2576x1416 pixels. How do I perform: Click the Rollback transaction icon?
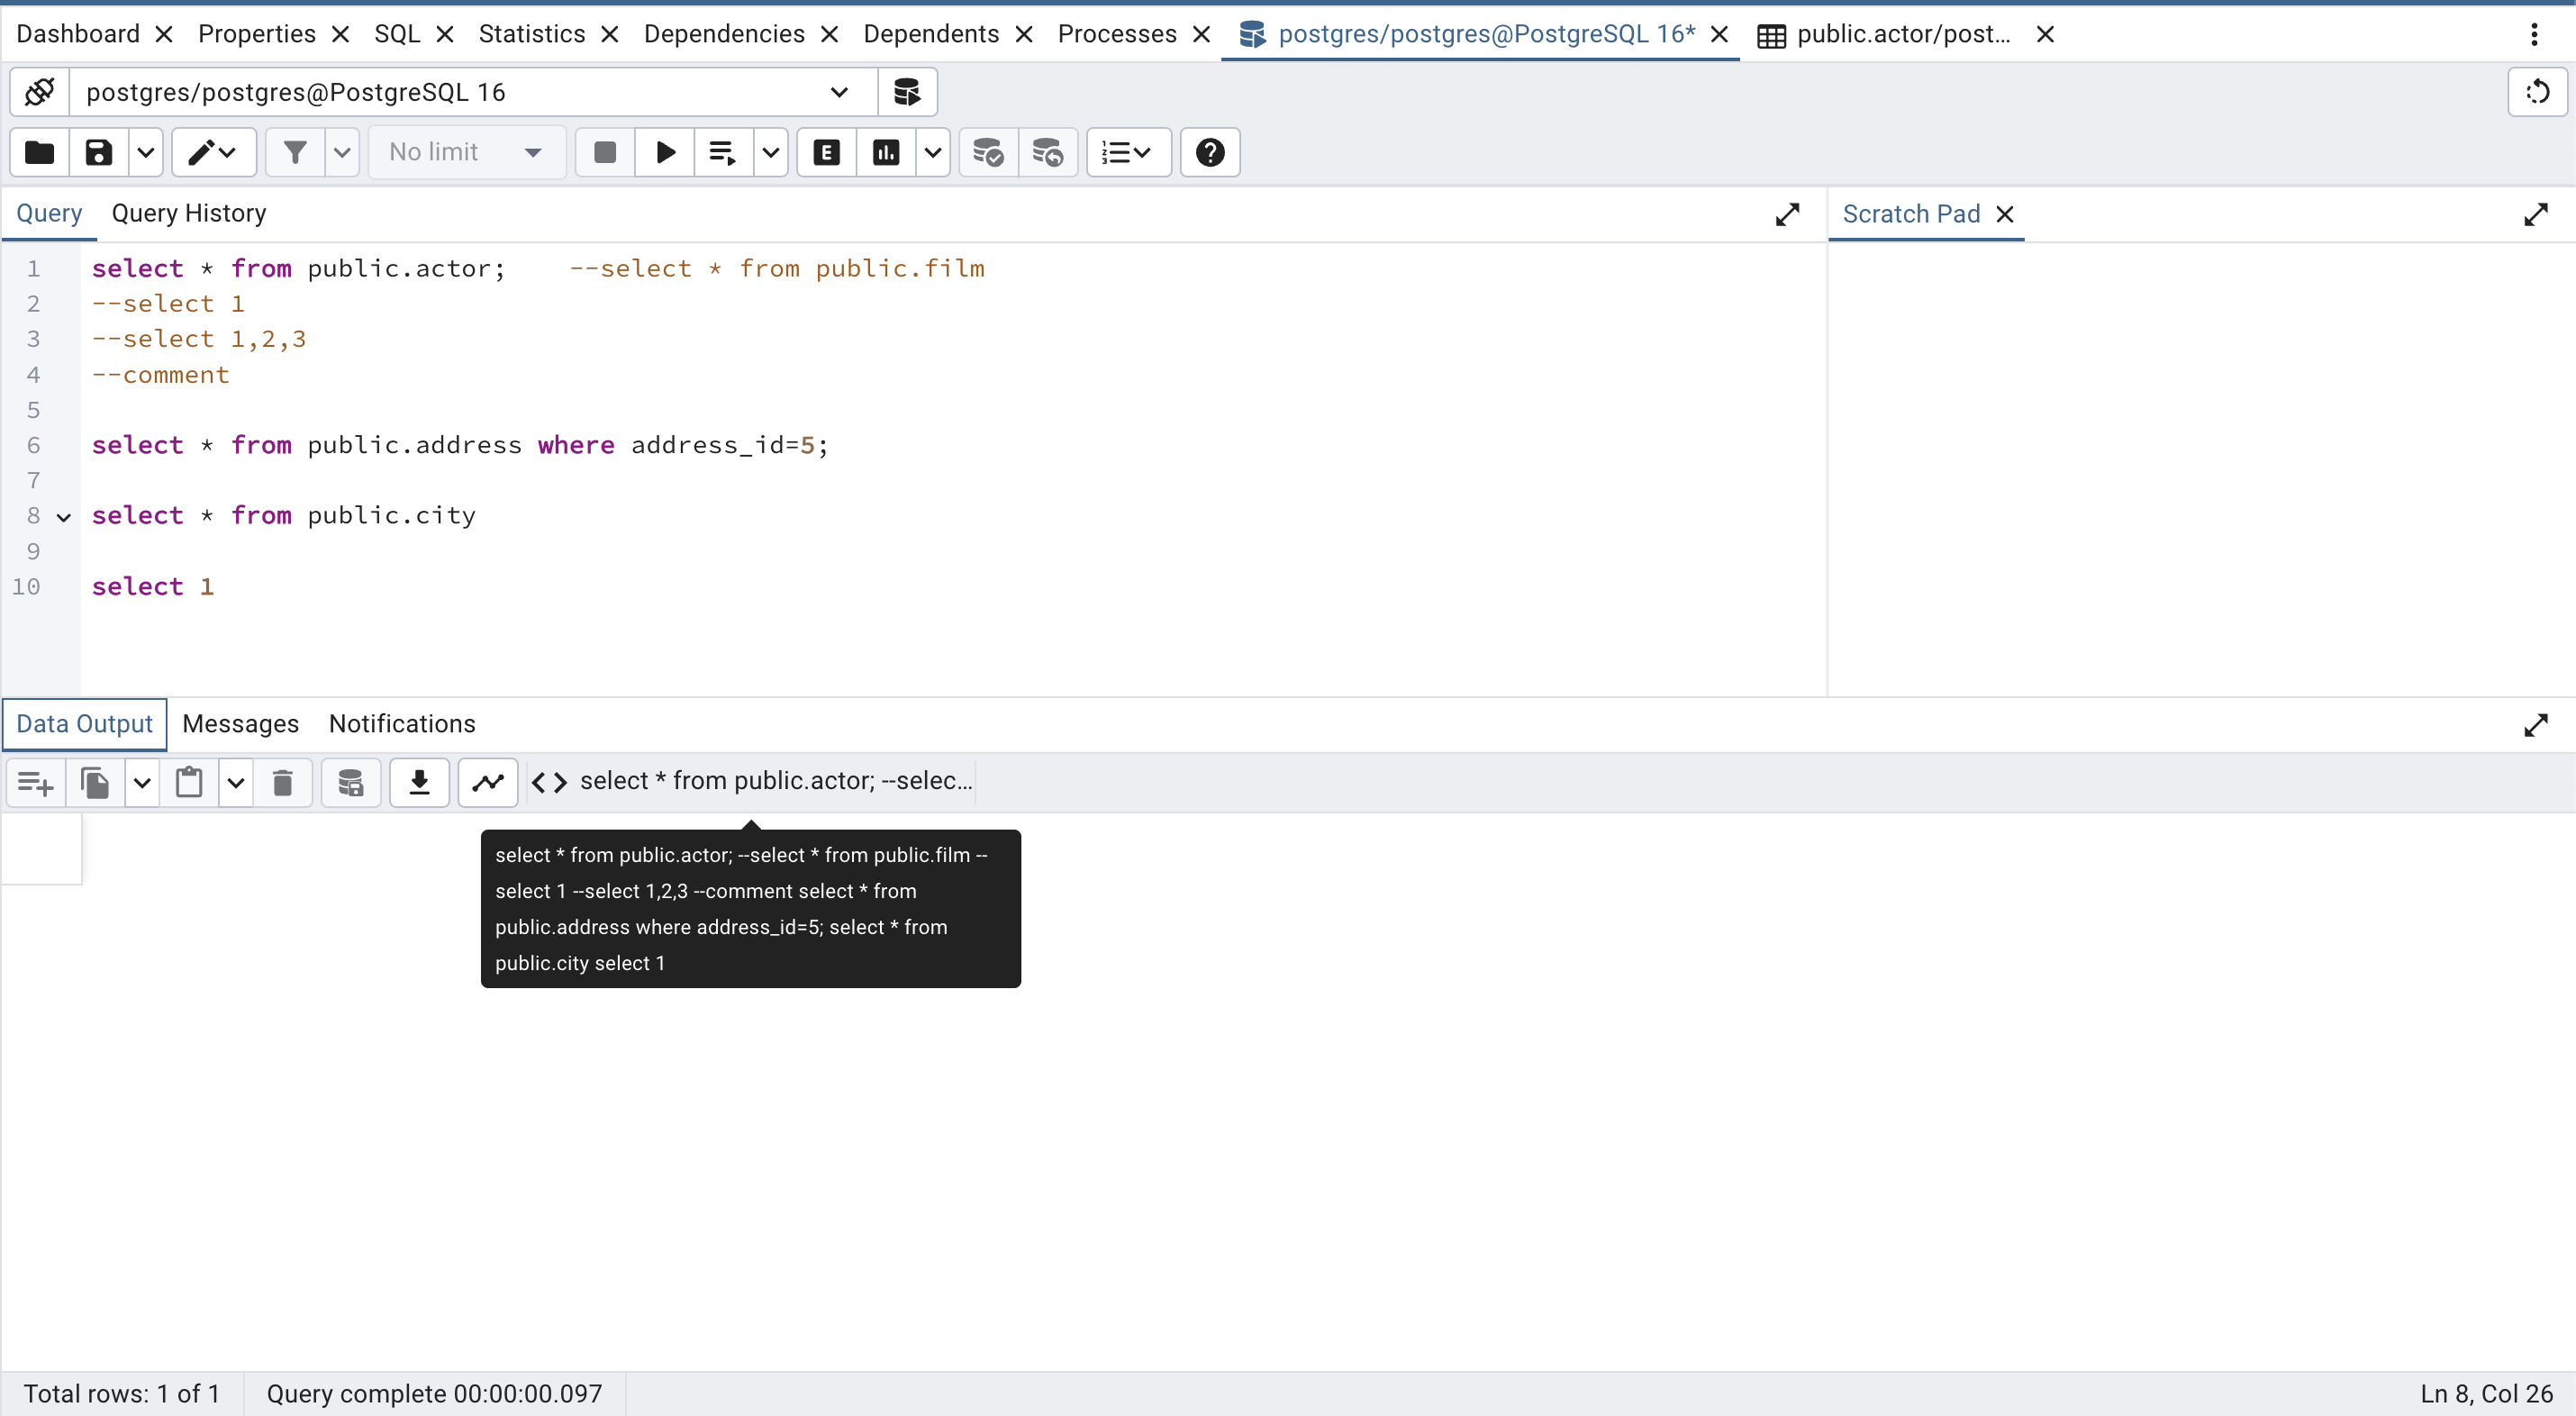pyautogui.click(x=1047, y=152)
